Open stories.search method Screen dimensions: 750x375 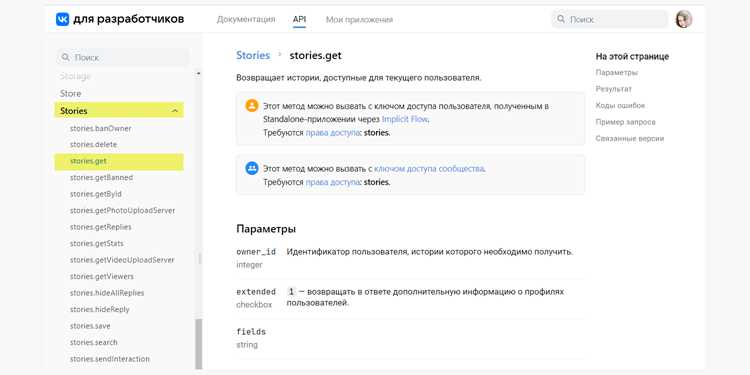[x=93, y=342]
